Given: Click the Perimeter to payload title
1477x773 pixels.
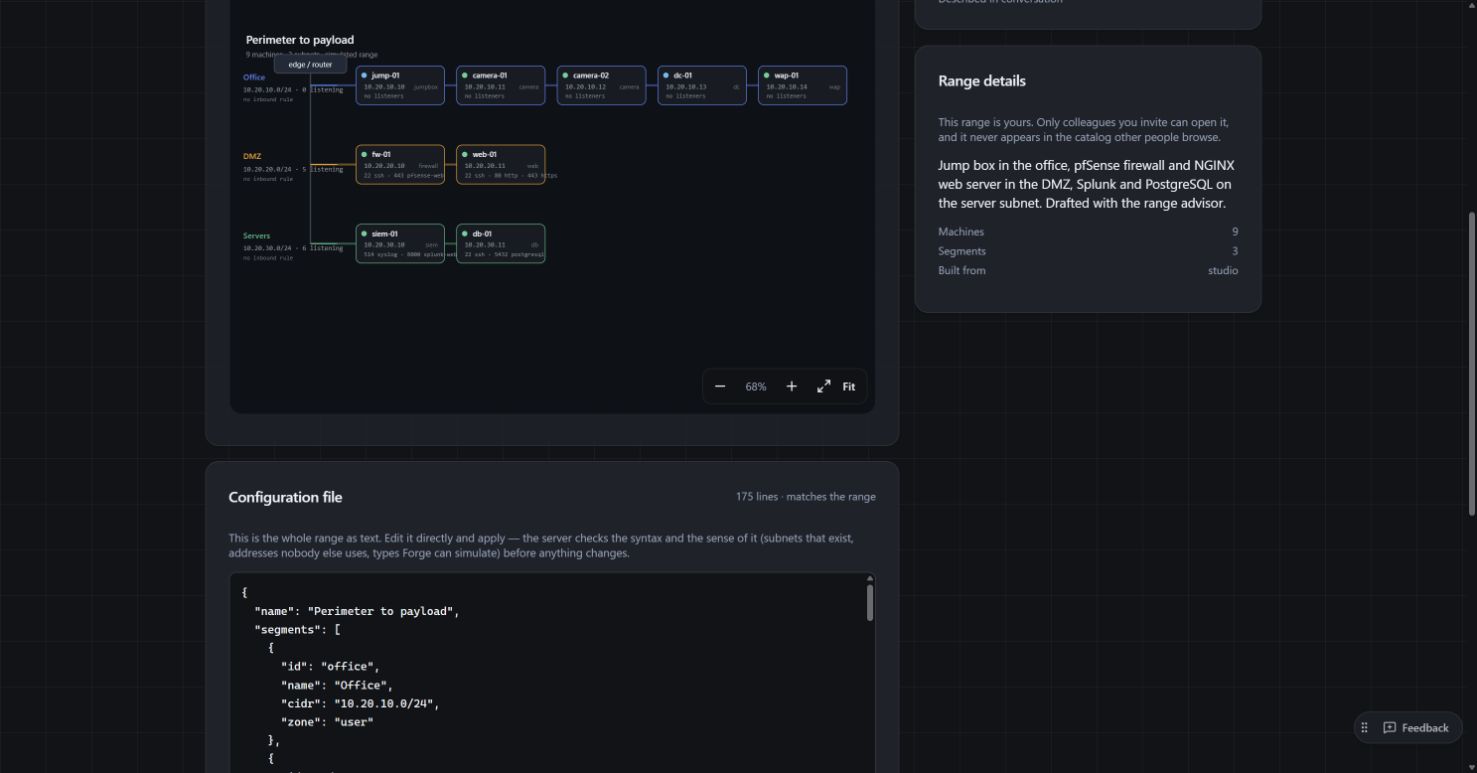Looking at the screenshot, I should [300, 40].
